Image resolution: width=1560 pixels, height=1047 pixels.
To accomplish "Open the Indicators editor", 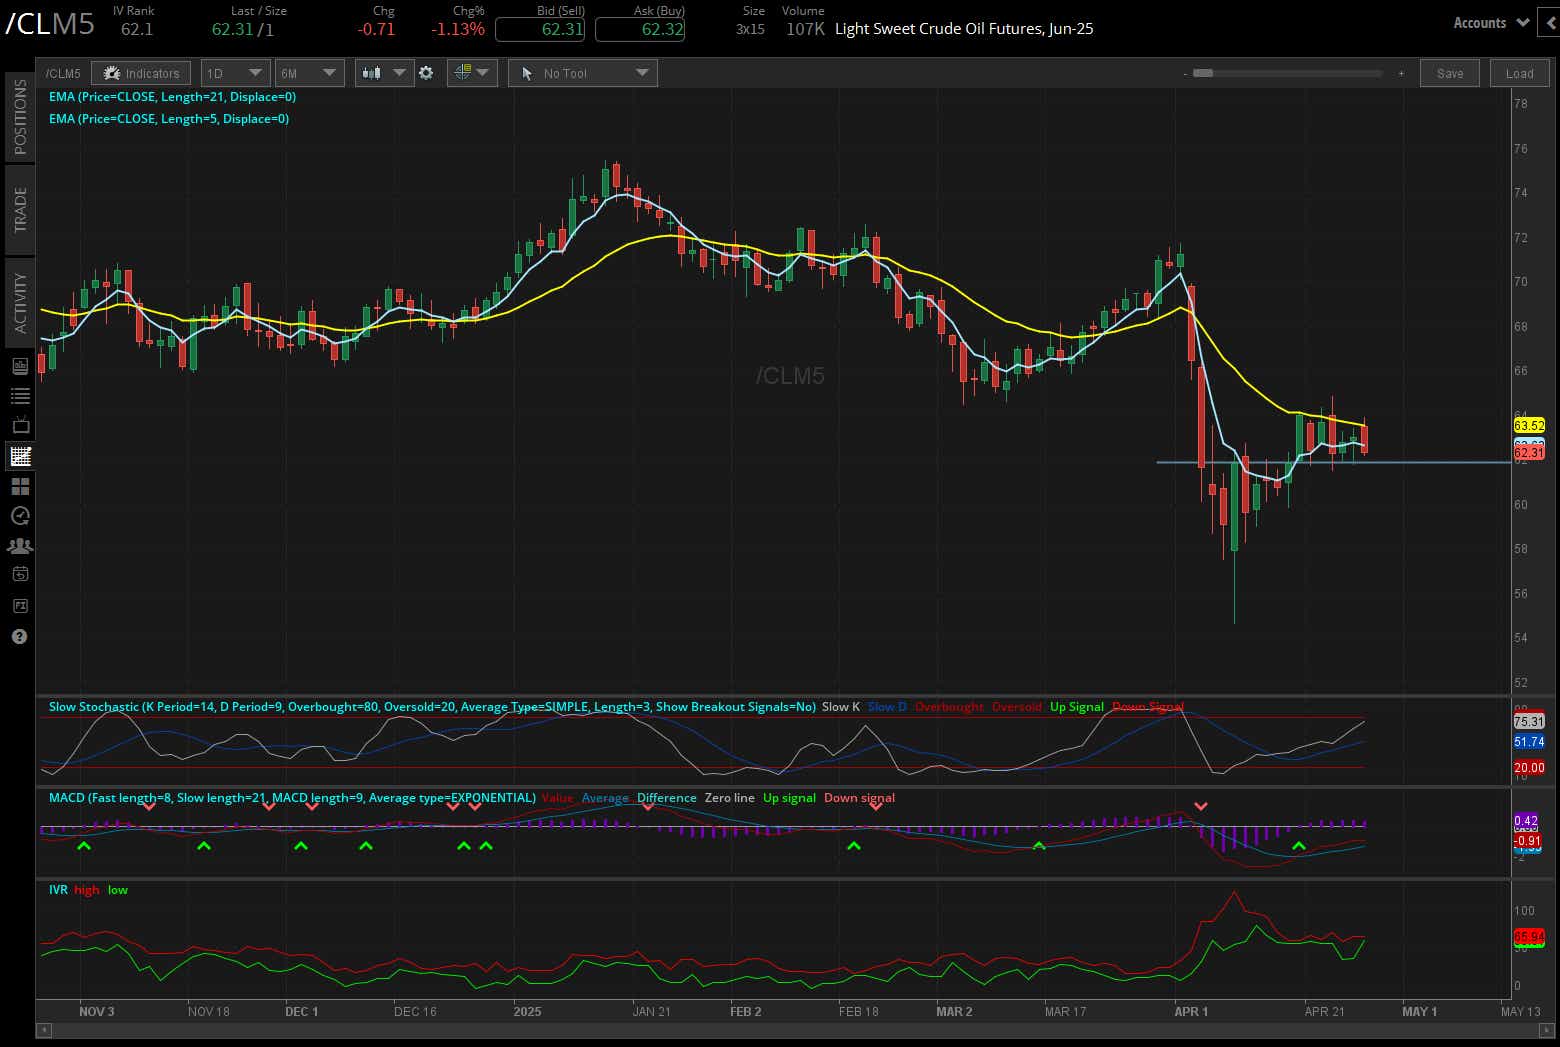I will [140, 72].
